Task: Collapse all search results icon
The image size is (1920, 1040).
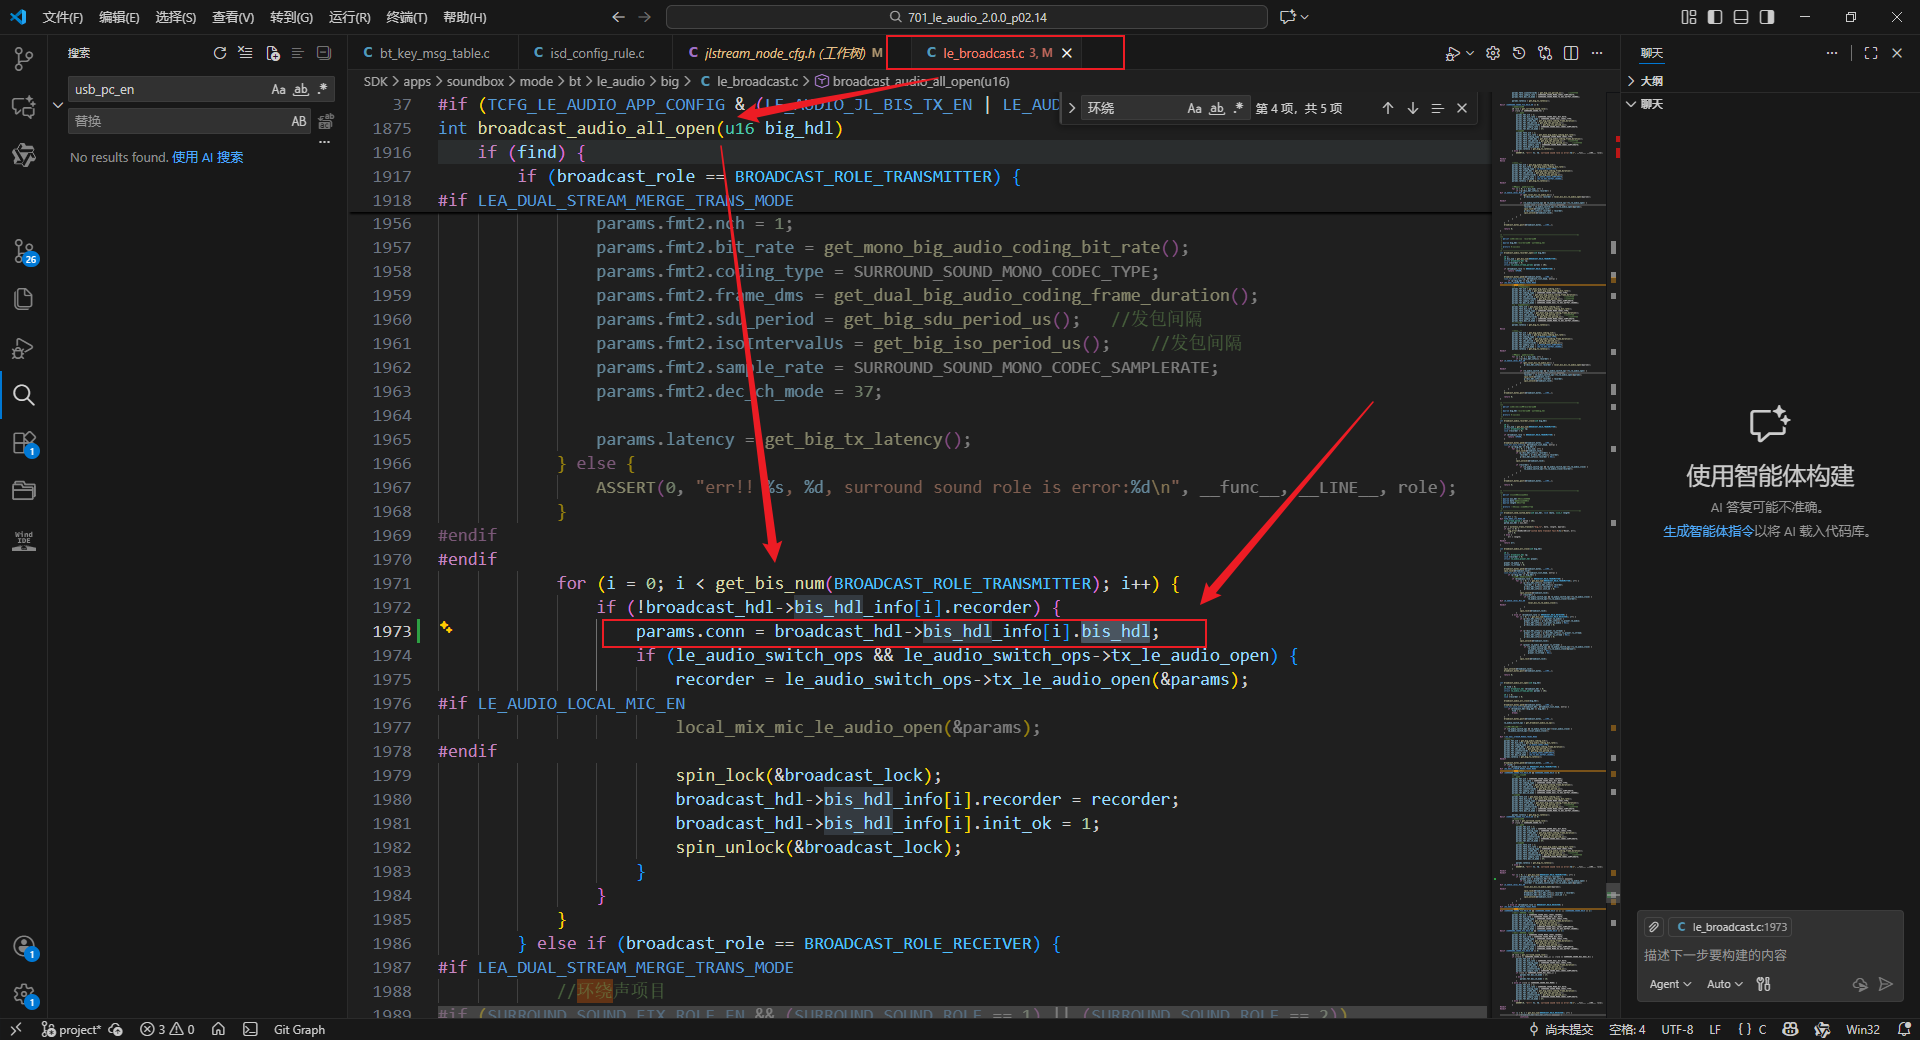Action: click(x=324, y=53)
